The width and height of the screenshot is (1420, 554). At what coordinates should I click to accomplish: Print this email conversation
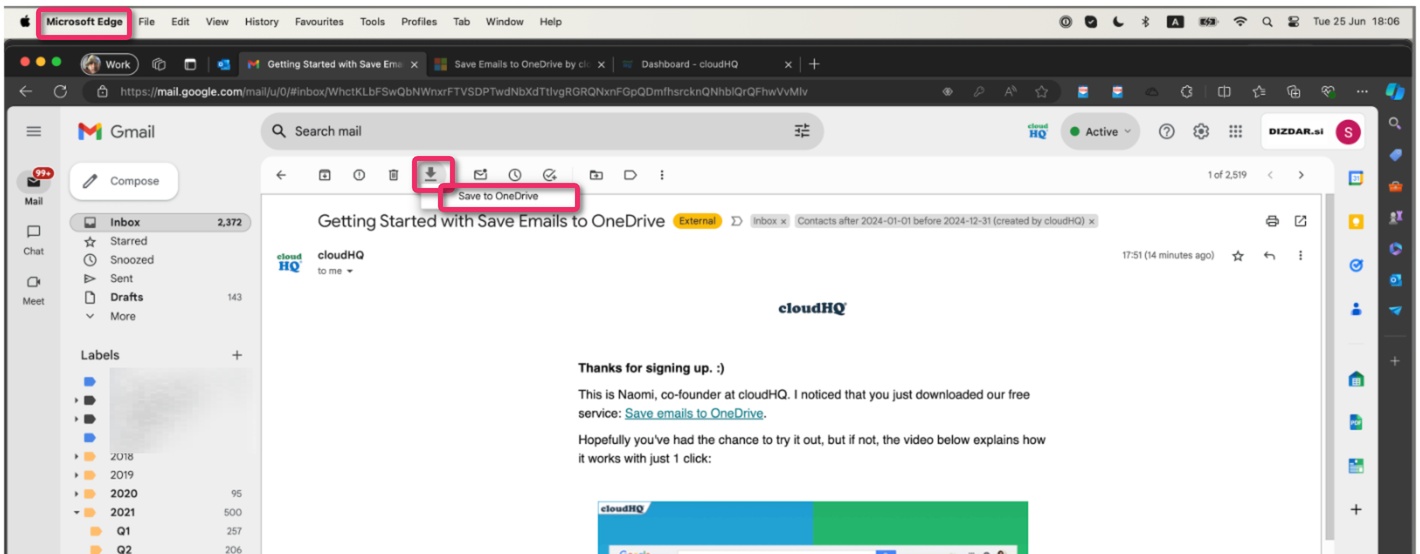click(1272, 221)
